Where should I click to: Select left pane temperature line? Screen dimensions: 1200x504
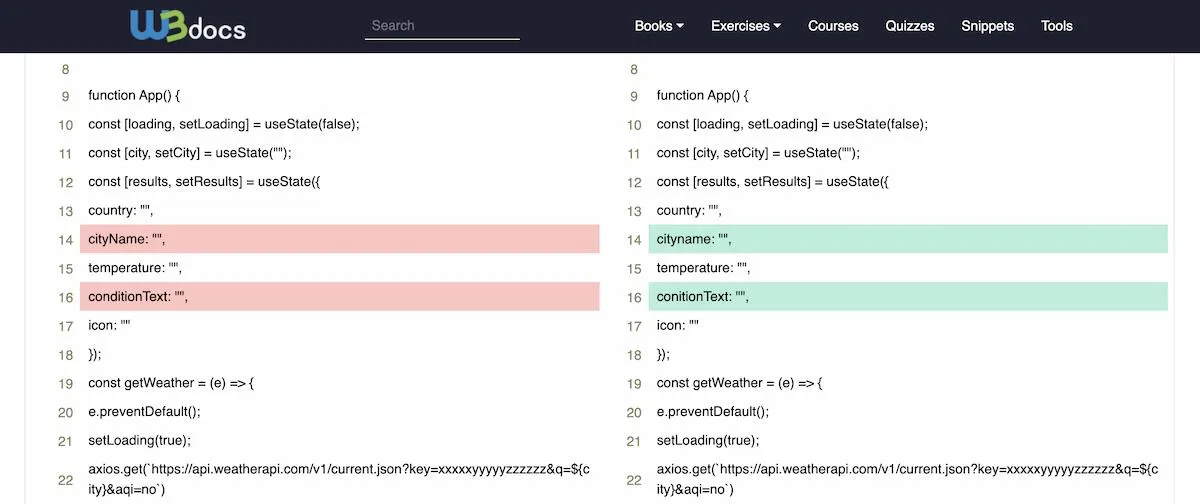(135, 268)
